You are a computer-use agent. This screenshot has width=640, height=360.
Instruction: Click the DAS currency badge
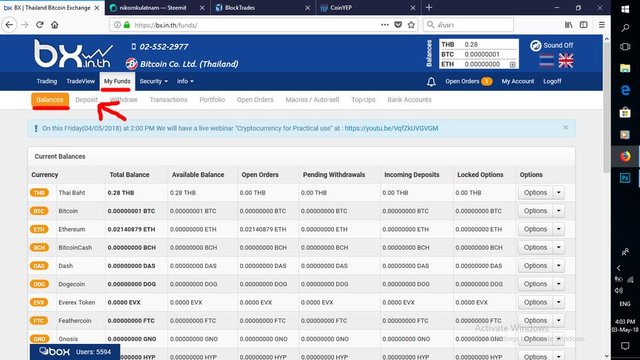click(x=39, y=266)
